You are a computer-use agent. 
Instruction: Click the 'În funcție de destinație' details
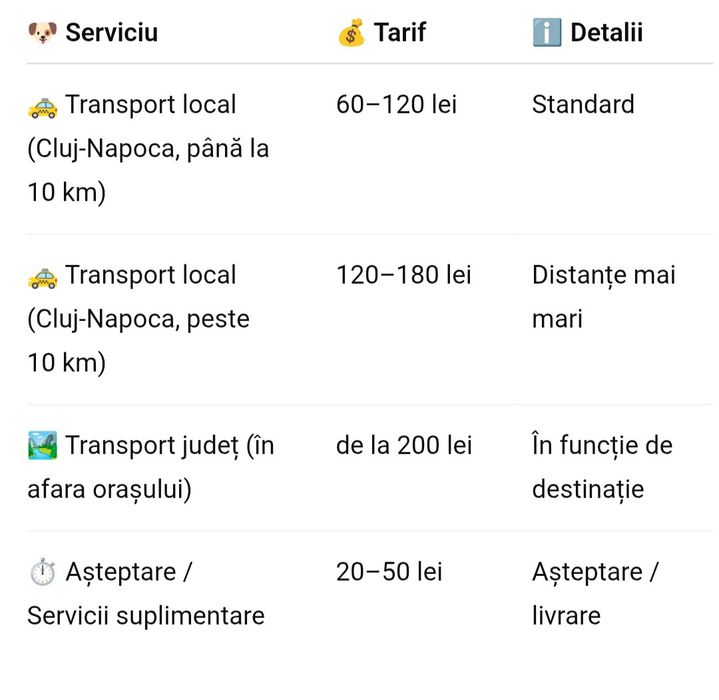602,467
